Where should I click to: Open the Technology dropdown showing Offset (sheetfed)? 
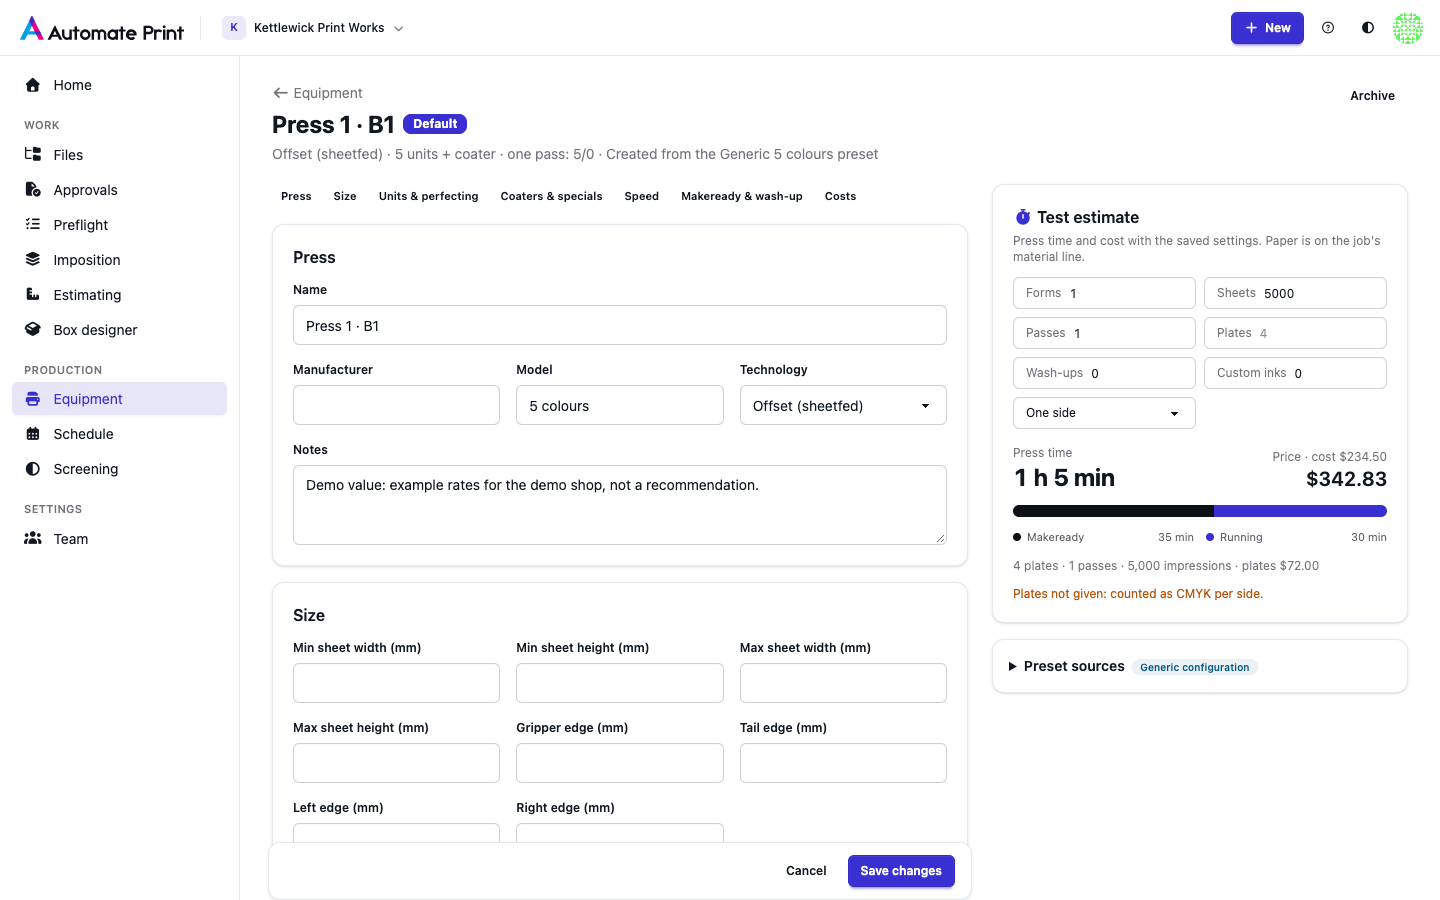click(843, 405)
